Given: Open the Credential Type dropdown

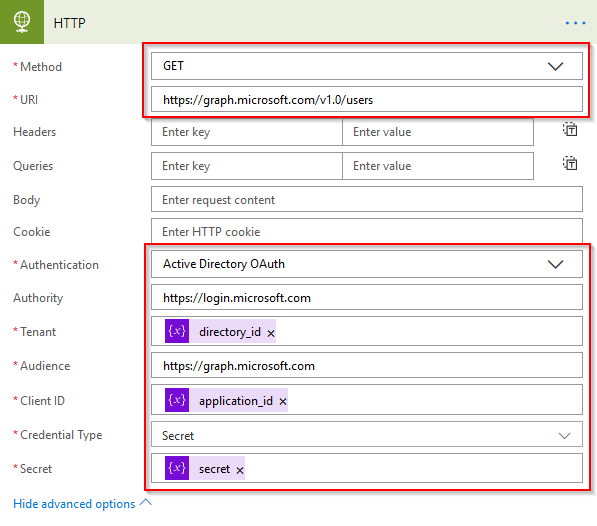Looking at the screenshot, I should (367, 434).
